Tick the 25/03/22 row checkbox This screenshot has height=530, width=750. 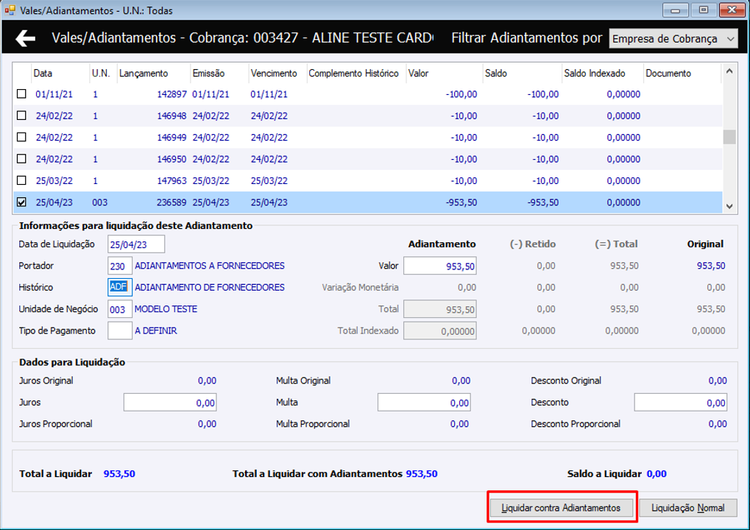pyautogui.click(x=22, y=180)
